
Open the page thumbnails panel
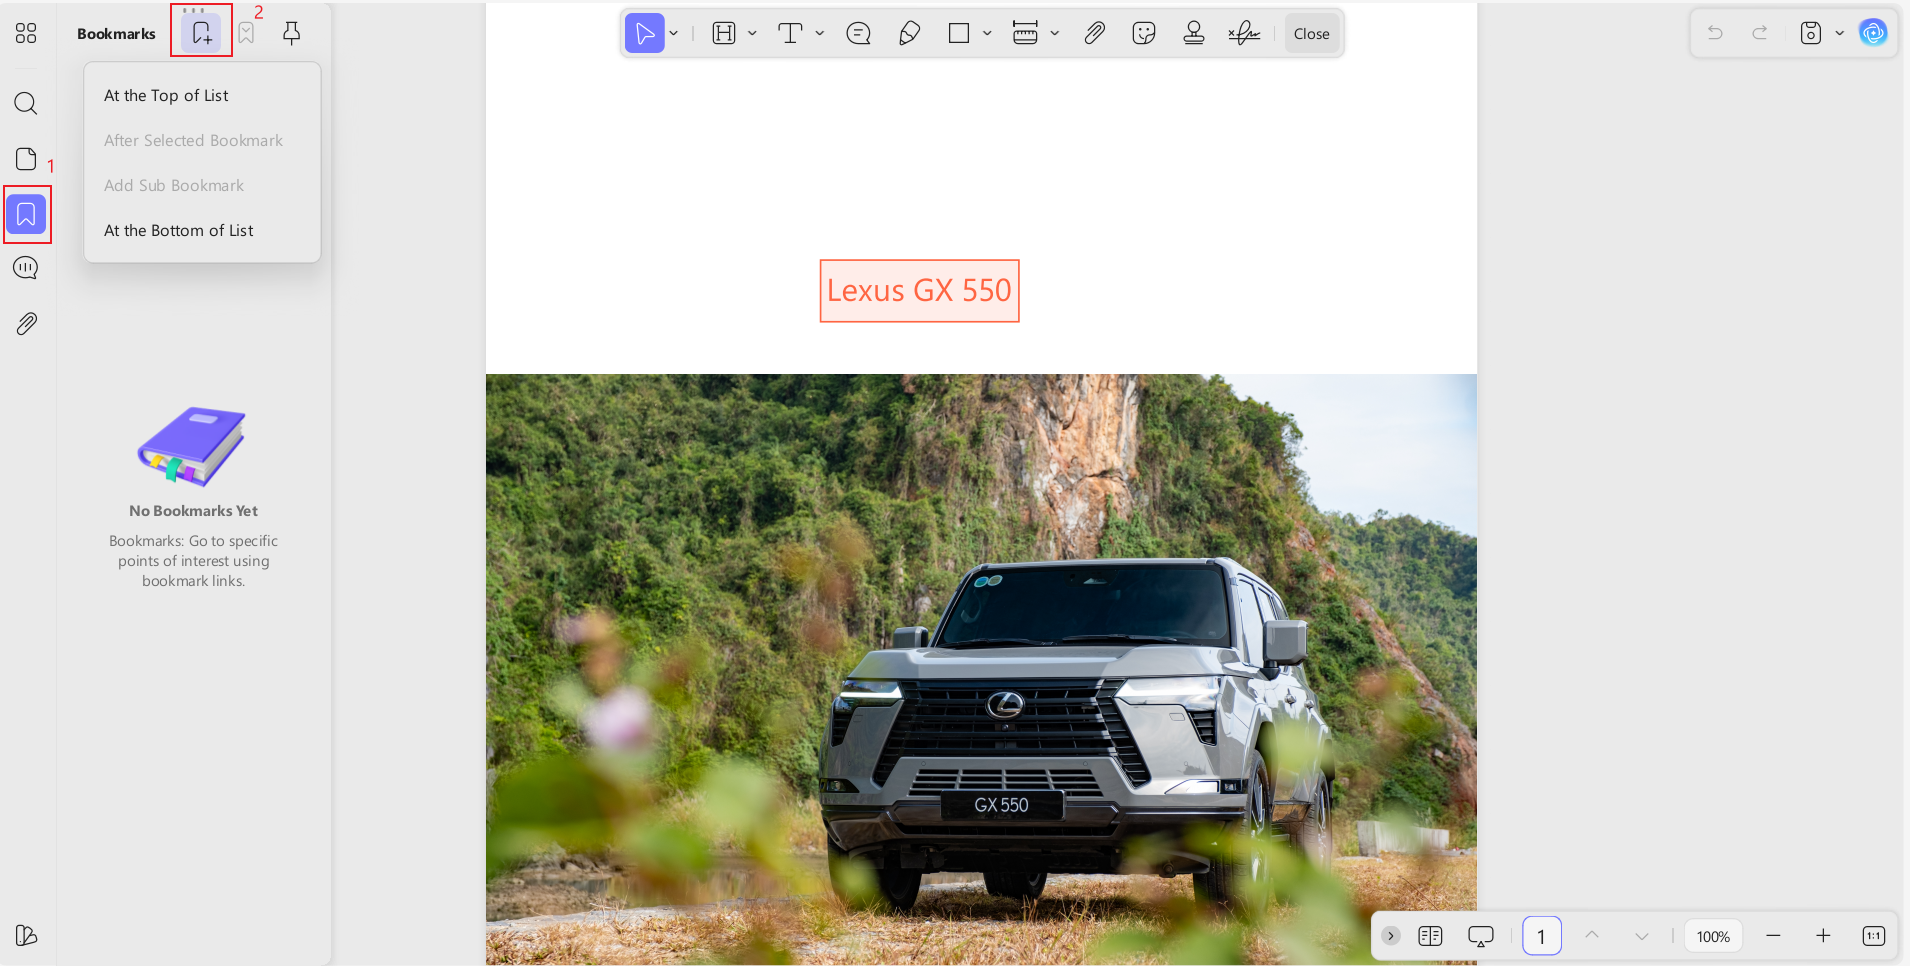(x=26, y=158)
